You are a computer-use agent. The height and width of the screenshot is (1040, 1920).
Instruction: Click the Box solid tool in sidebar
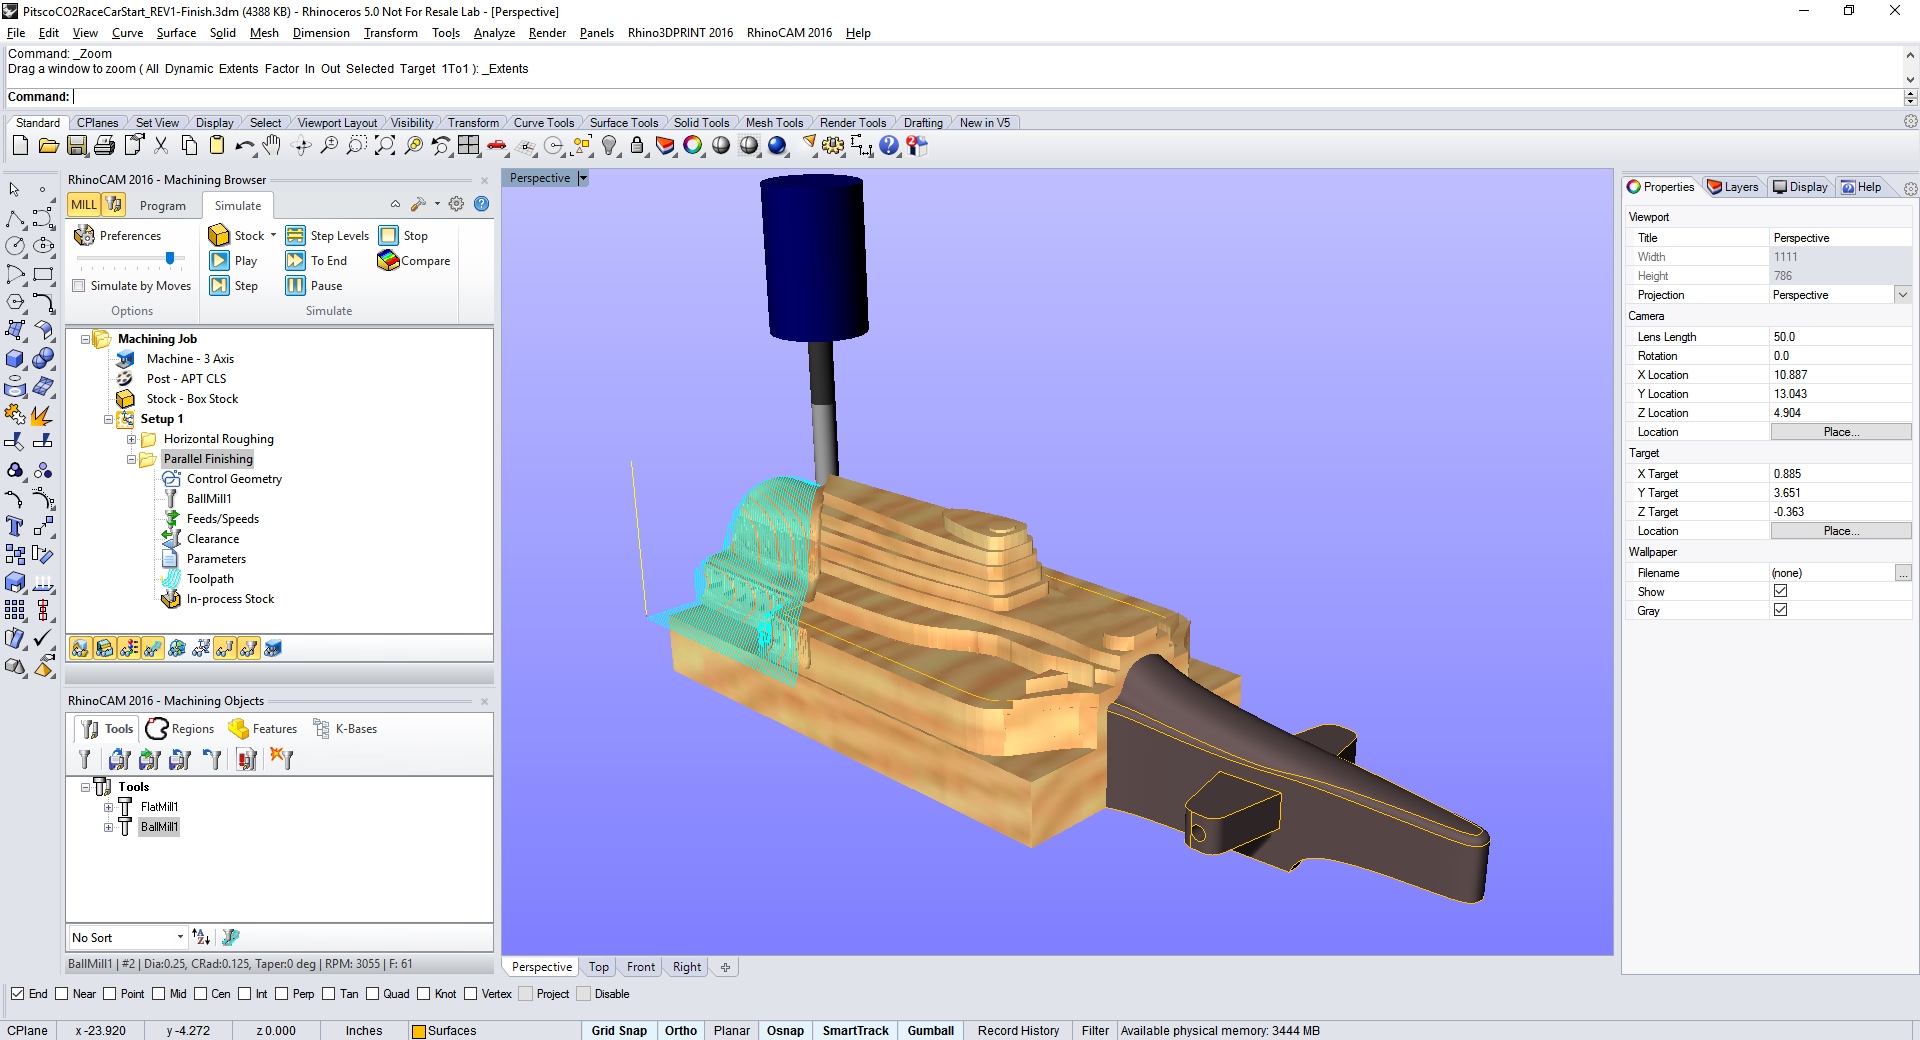[15, 359]
